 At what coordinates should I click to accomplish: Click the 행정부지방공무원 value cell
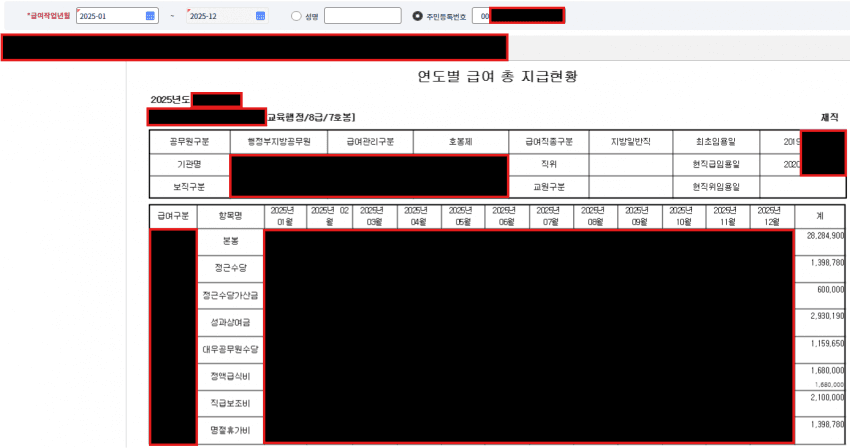tap(279, 142)
